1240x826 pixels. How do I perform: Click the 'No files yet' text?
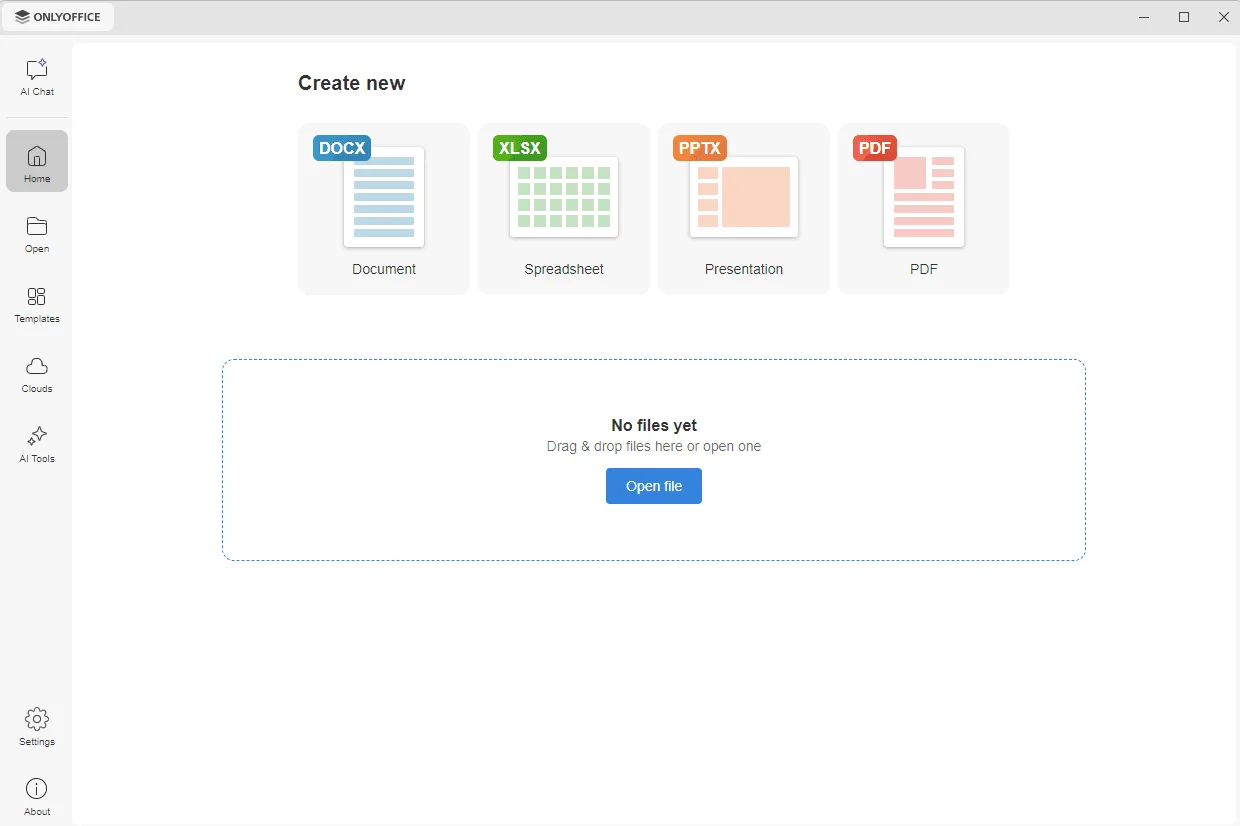point(654,425)
